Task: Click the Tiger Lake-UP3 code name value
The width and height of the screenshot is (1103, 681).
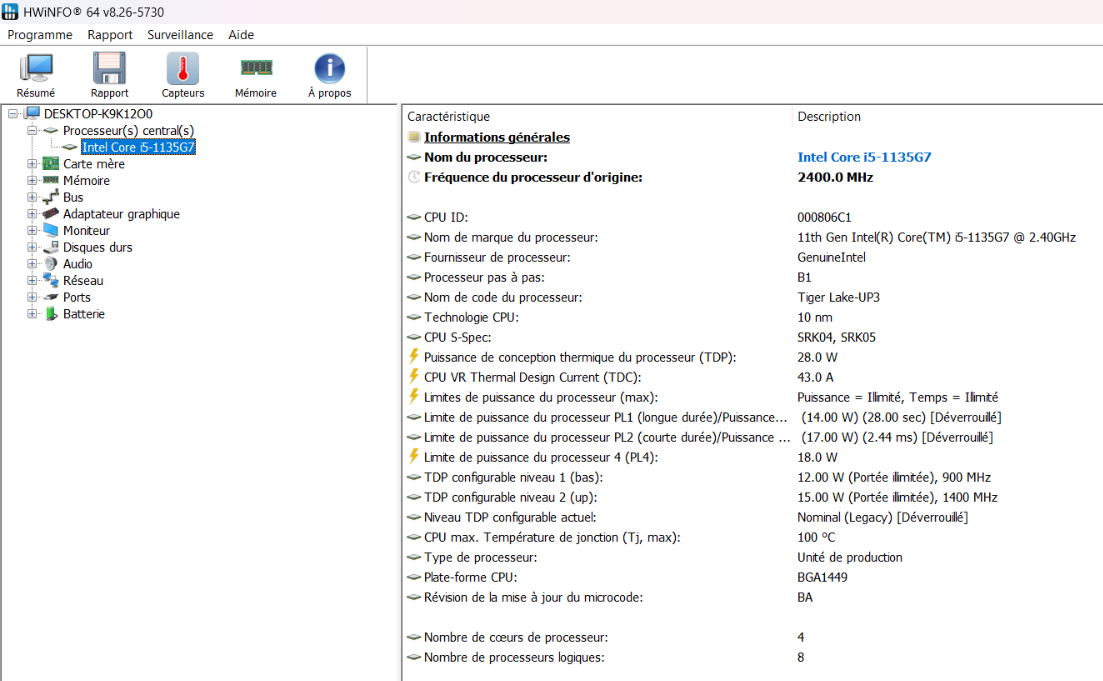Action: pyautogui.click(x=839, y=297)
